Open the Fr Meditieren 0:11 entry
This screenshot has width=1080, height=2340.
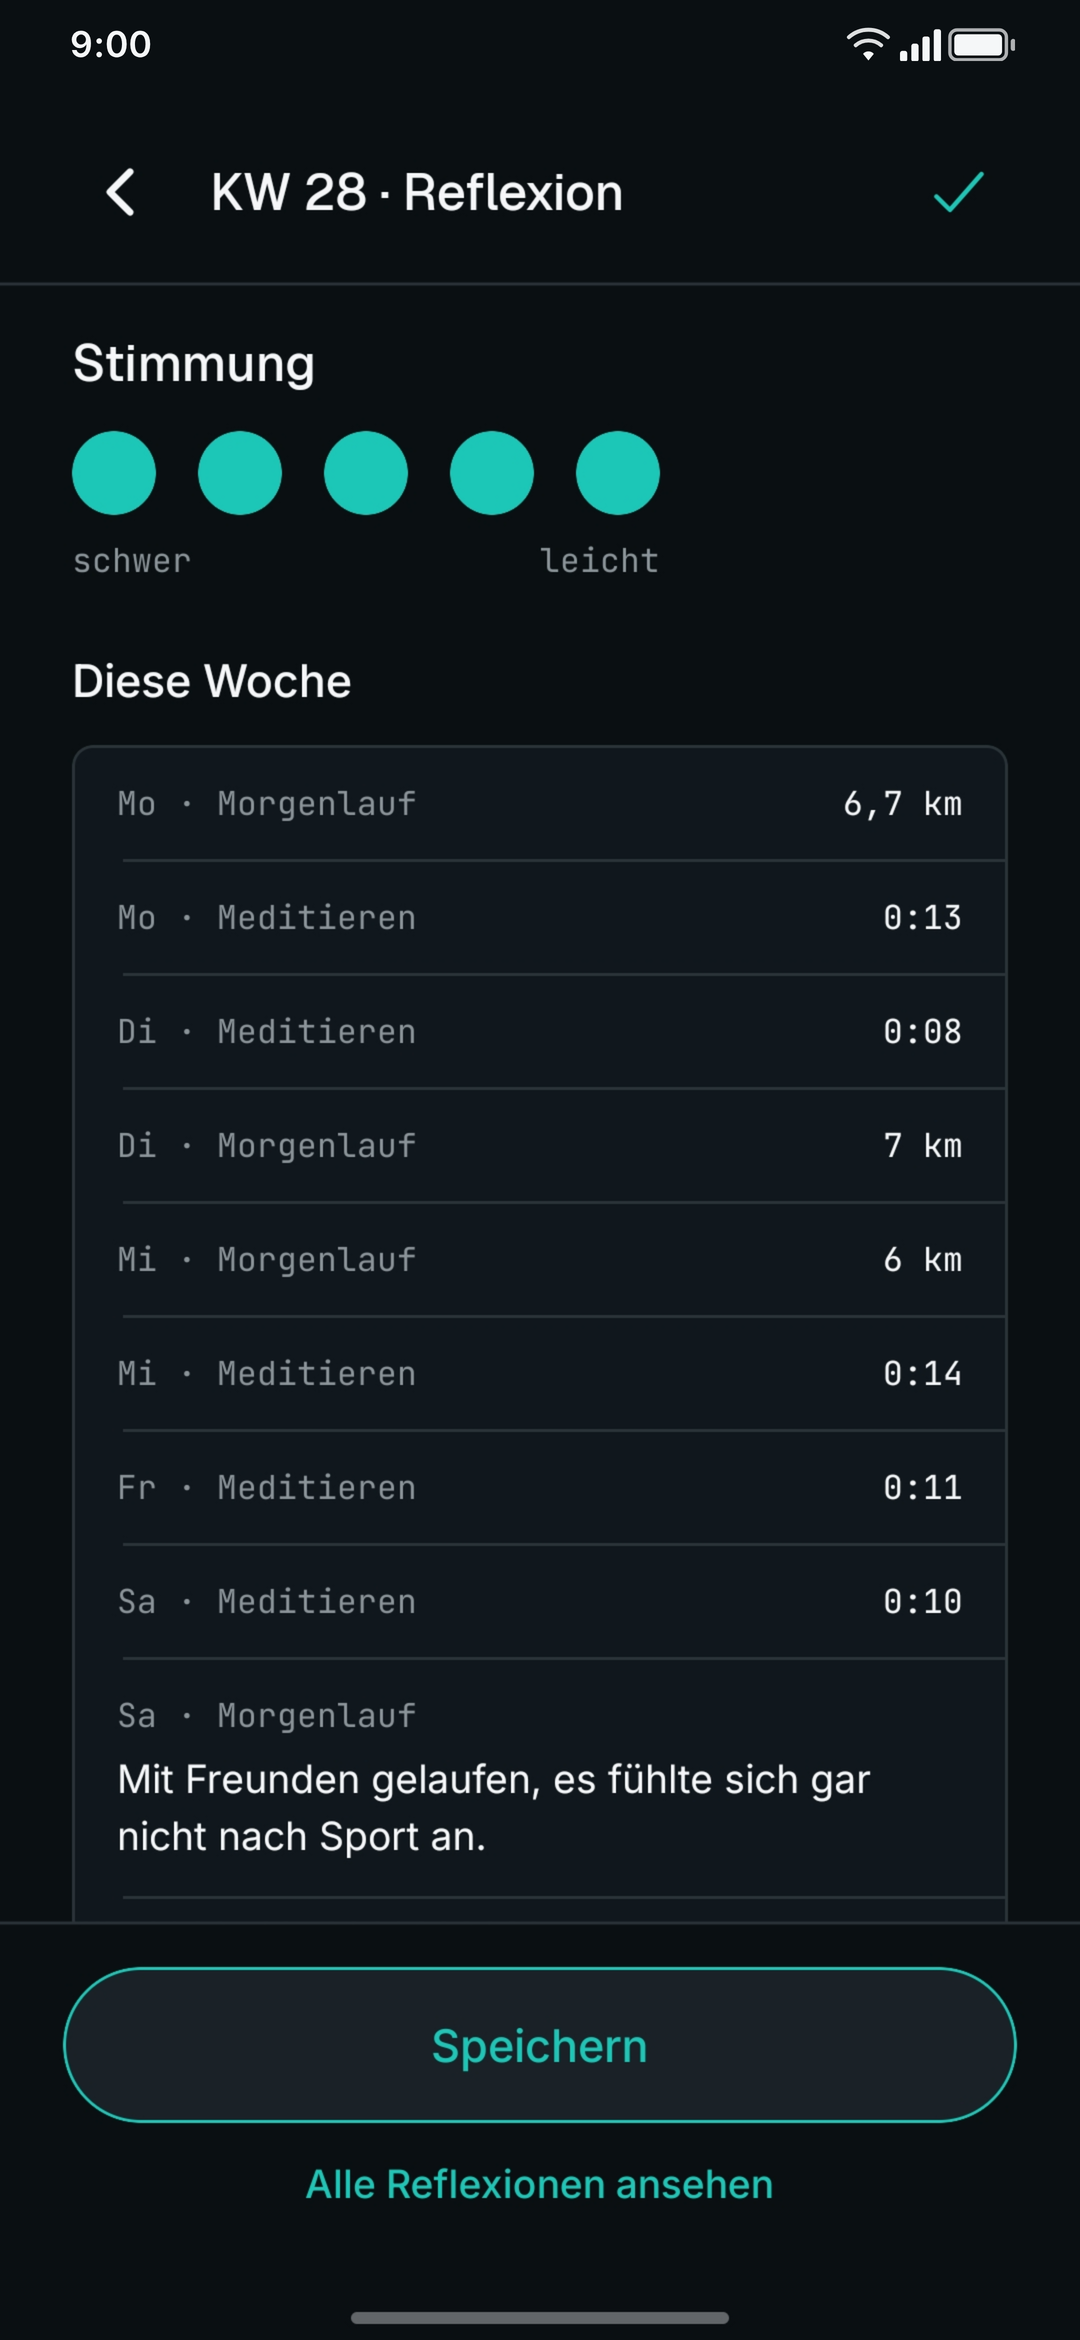coord(540,1488)
